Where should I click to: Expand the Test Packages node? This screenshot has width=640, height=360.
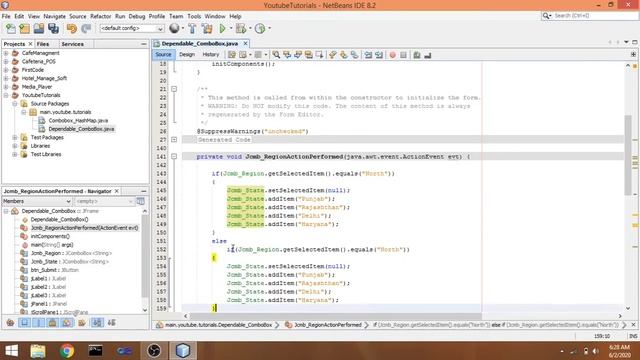(x=15, y=138)
